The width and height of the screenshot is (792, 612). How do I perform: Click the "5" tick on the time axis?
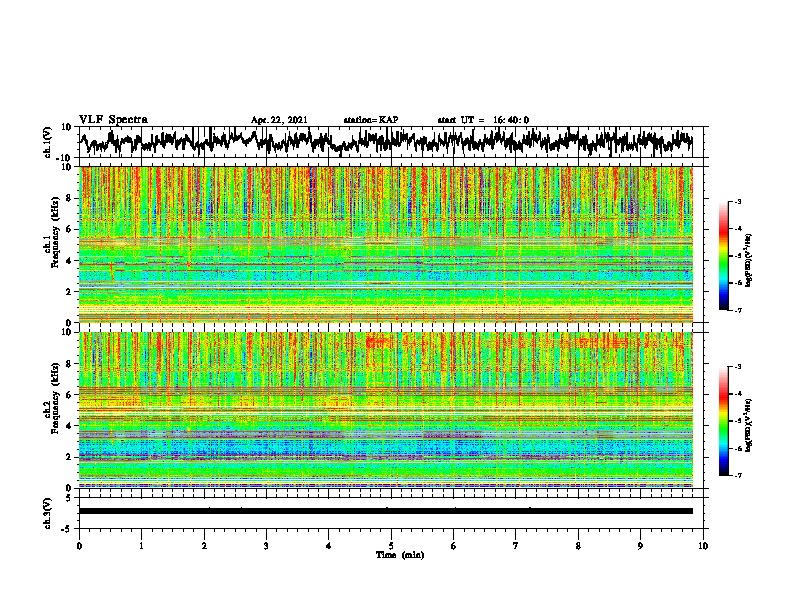click(x=391, y=546)
